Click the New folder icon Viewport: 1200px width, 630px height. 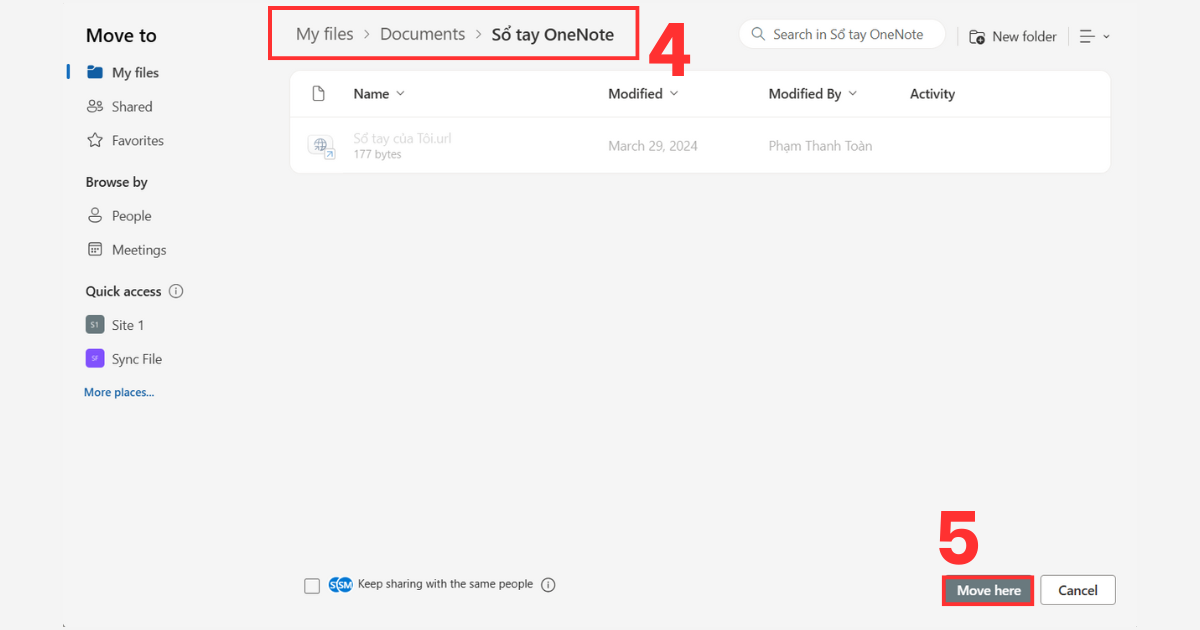point(976,36)
